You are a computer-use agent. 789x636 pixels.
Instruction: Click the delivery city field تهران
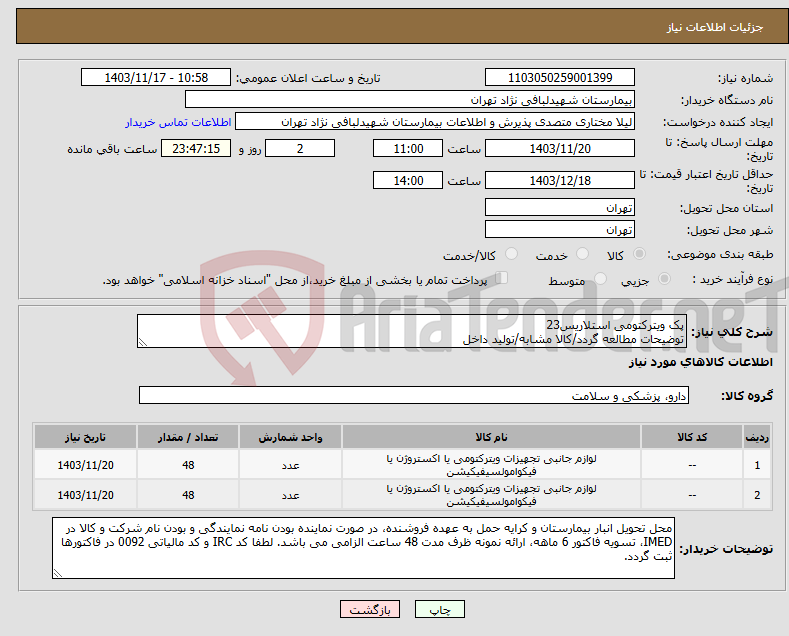coord(560,229)
